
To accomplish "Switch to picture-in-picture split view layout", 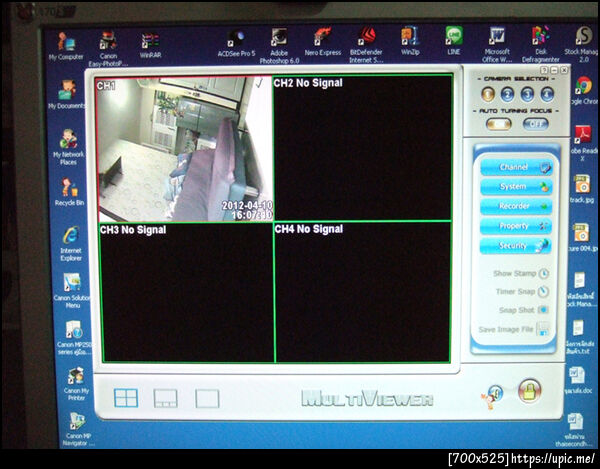I will [x=165, y=398].
